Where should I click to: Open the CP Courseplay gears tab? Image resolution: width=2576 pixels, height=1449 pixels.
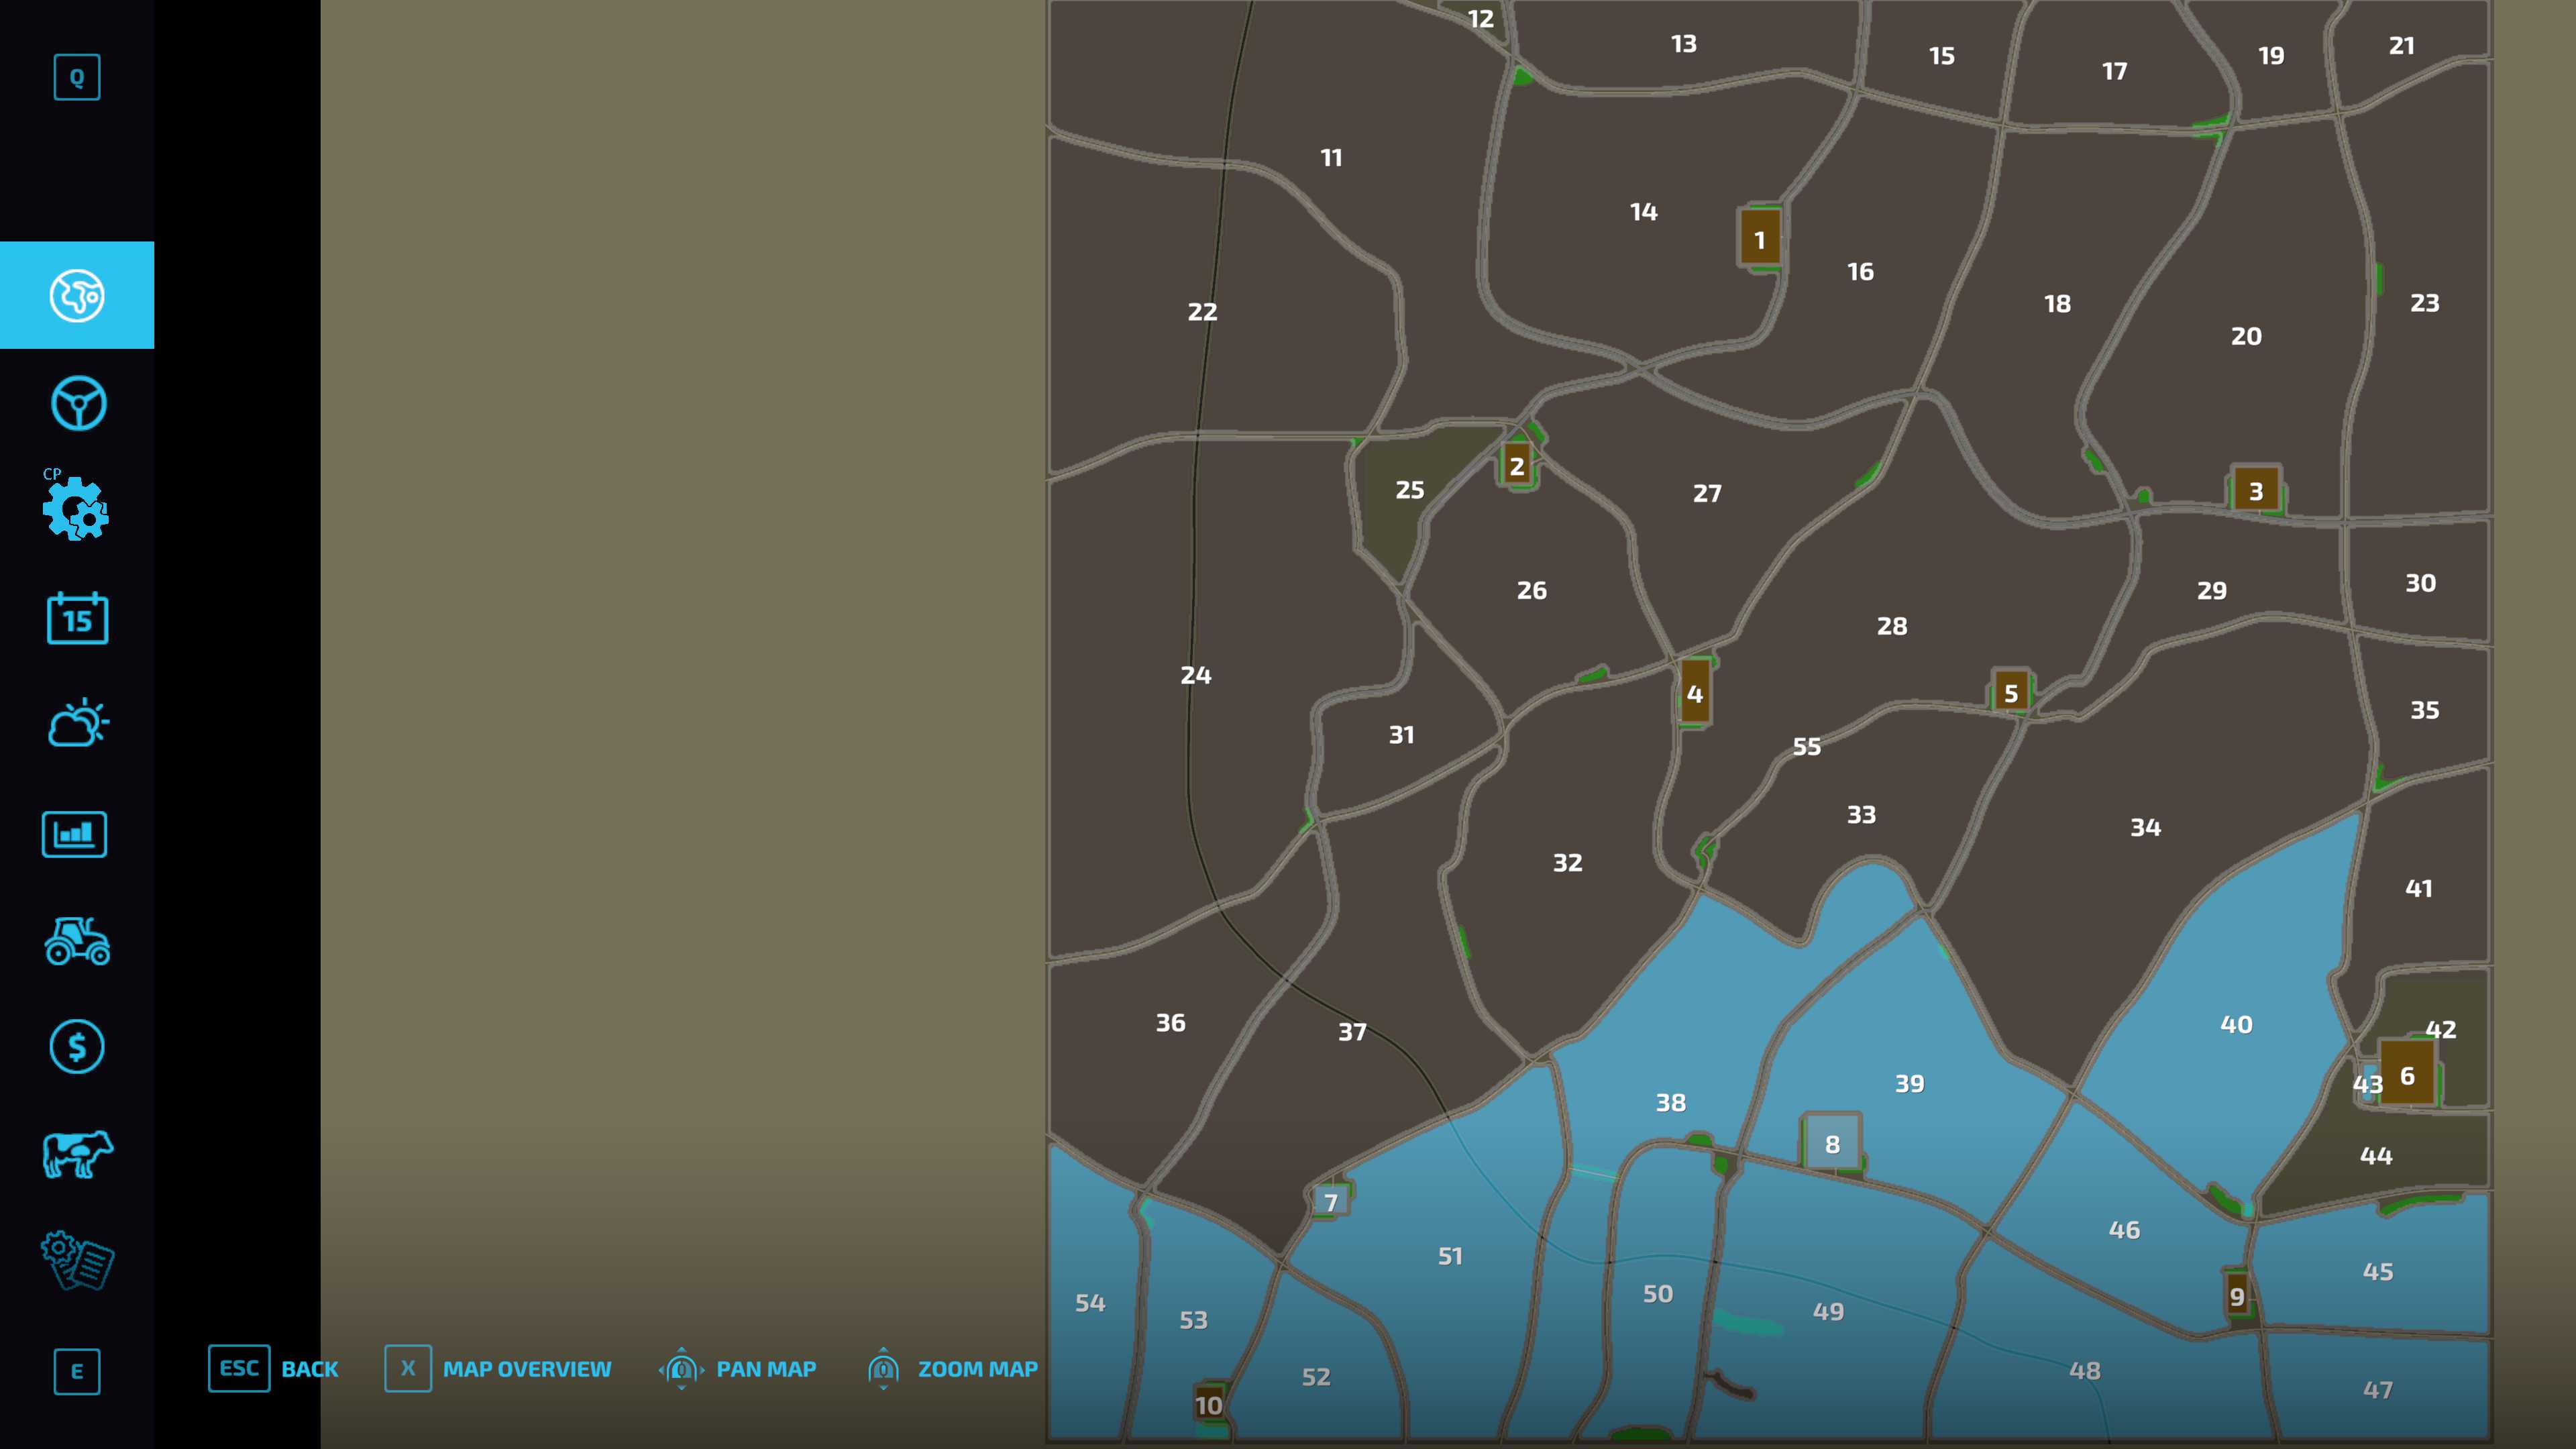click(76, 506)
